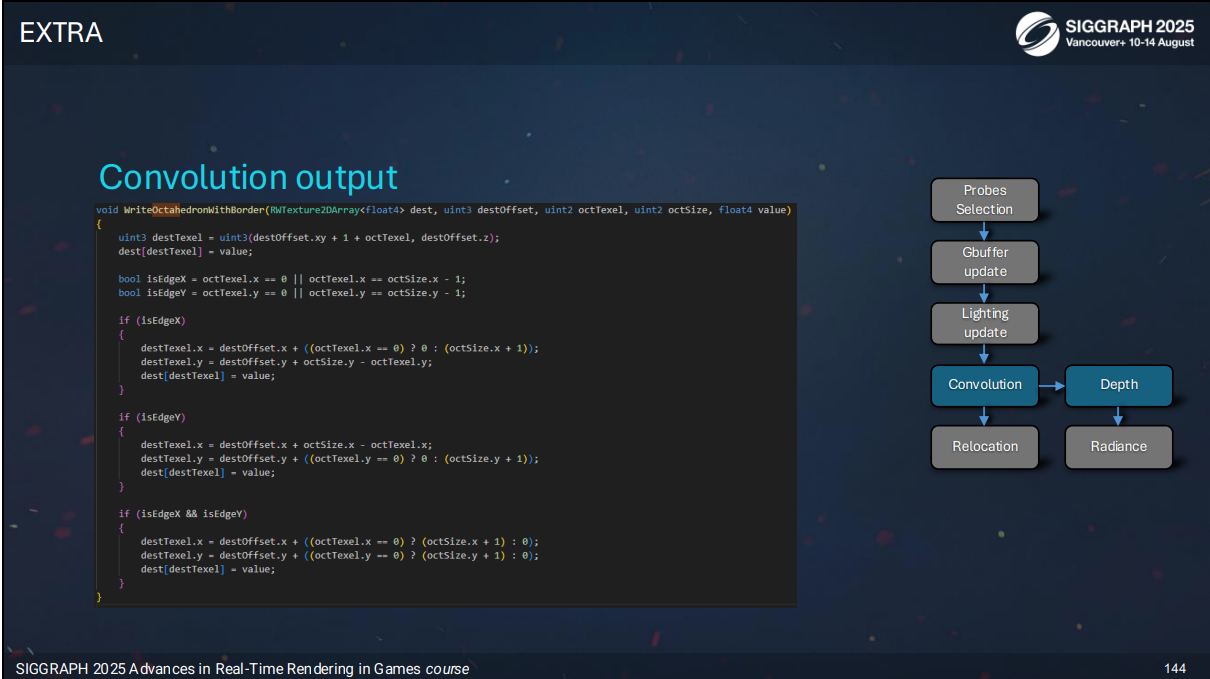Image resolution: width=1210 pixels, height=679 pixels.
Task: Click the SIGGRAPH 2025 course footer text
Action: pos(242,668)
